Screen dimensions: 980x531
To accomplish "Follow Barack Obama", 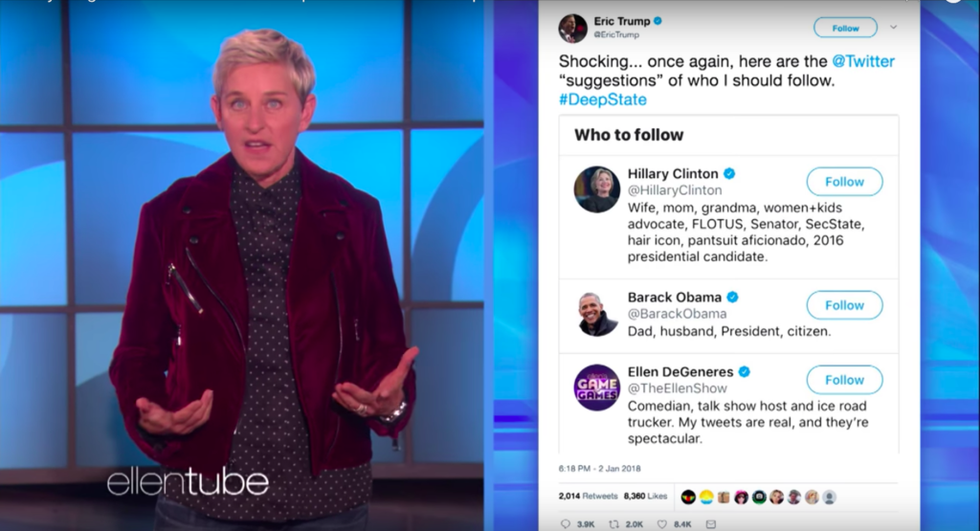I will click(x=844, y=305).
